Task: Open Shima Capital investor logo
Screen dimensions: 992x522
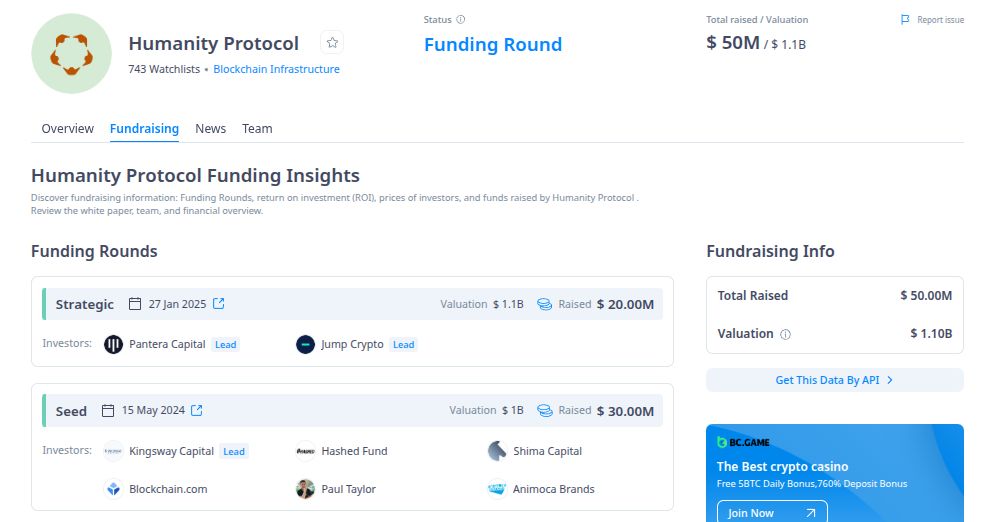Action: pyautogui.click(x=497, y=451)
